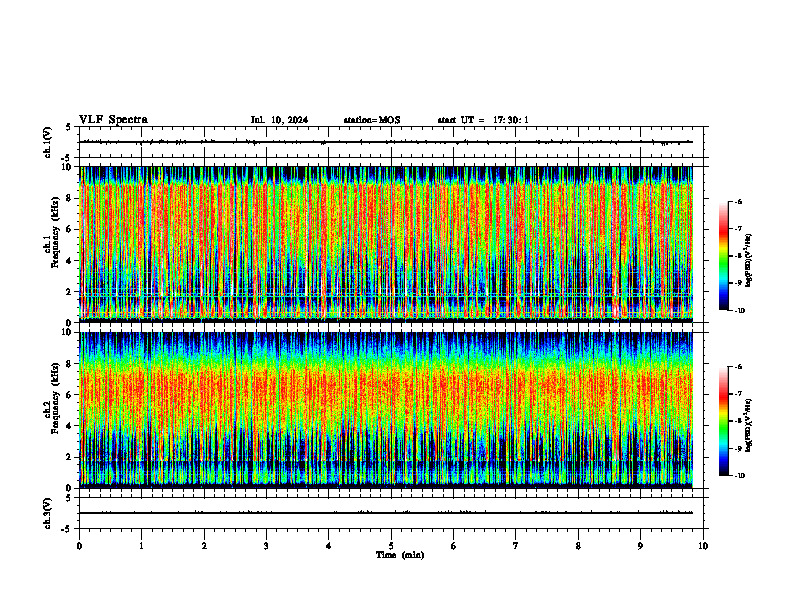Click time axis tick label 9
792x612 pixels.
click(640, 546)
